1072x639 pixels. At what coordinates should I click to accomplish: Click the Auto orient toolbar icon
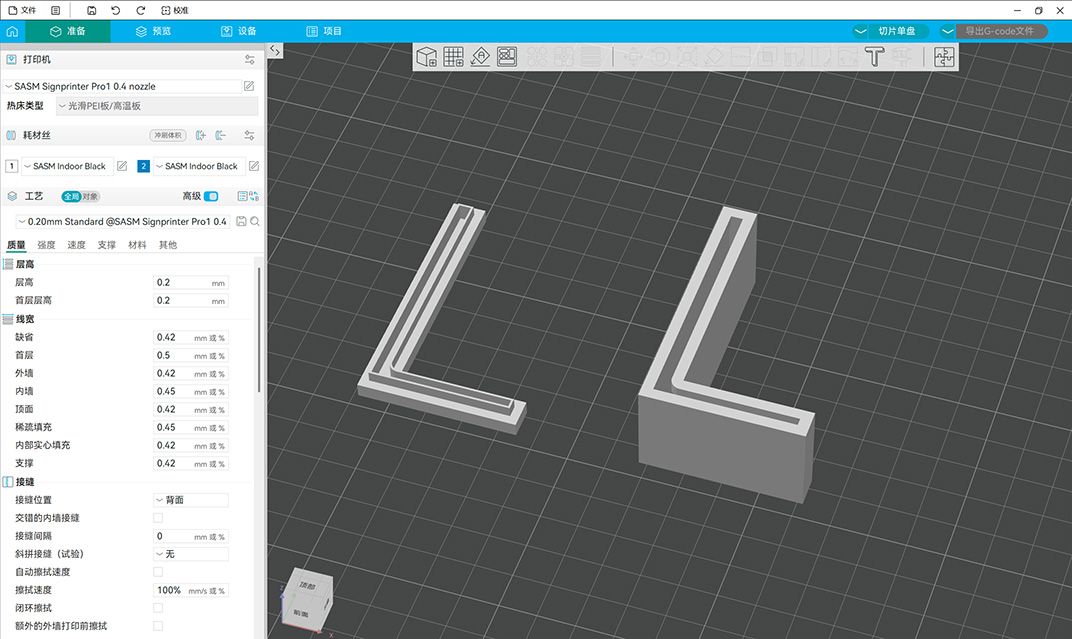[480, 57]
